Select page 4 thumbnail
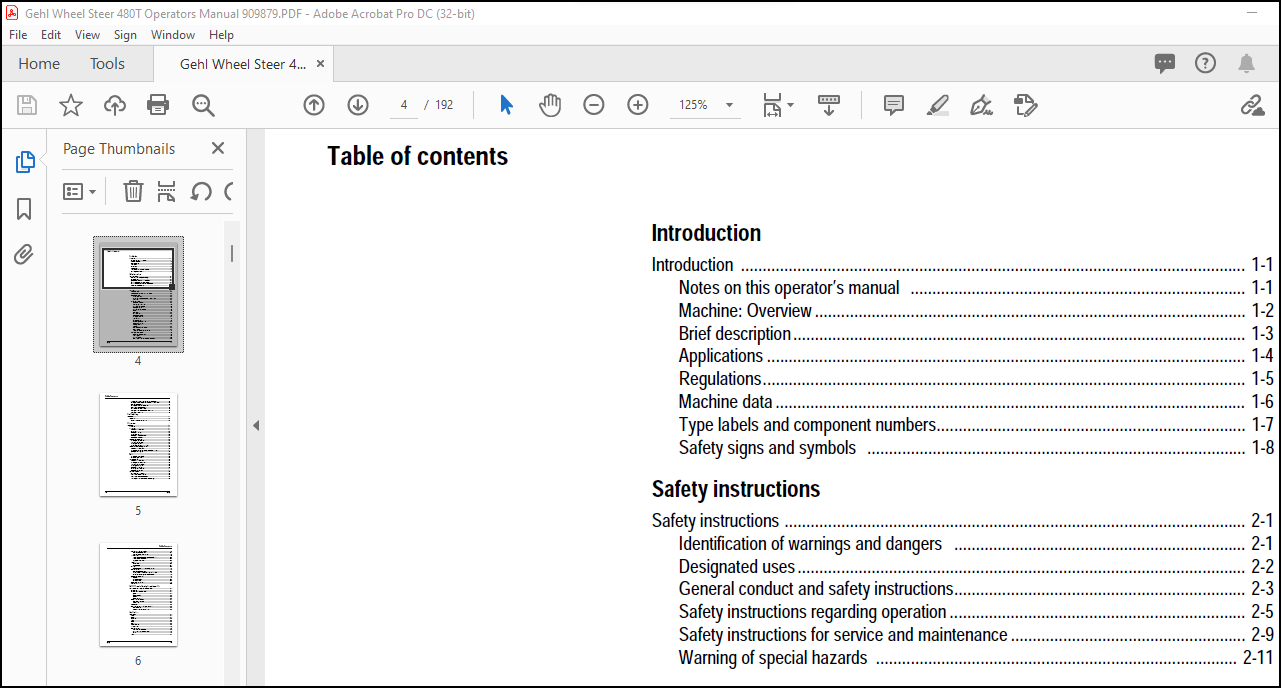The width and height of the screenshot is (1281, 688). [x=138, y=294]
